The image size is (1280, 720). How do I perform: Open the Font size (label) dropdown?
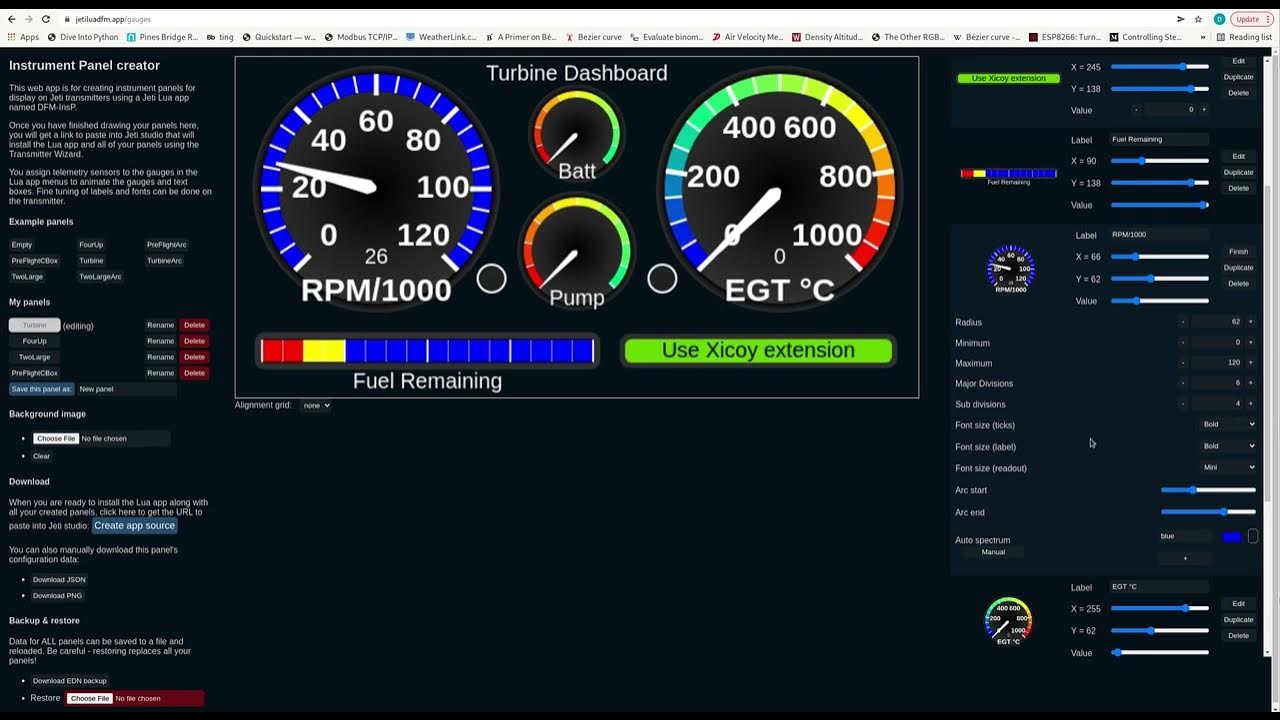(1229, 446)
